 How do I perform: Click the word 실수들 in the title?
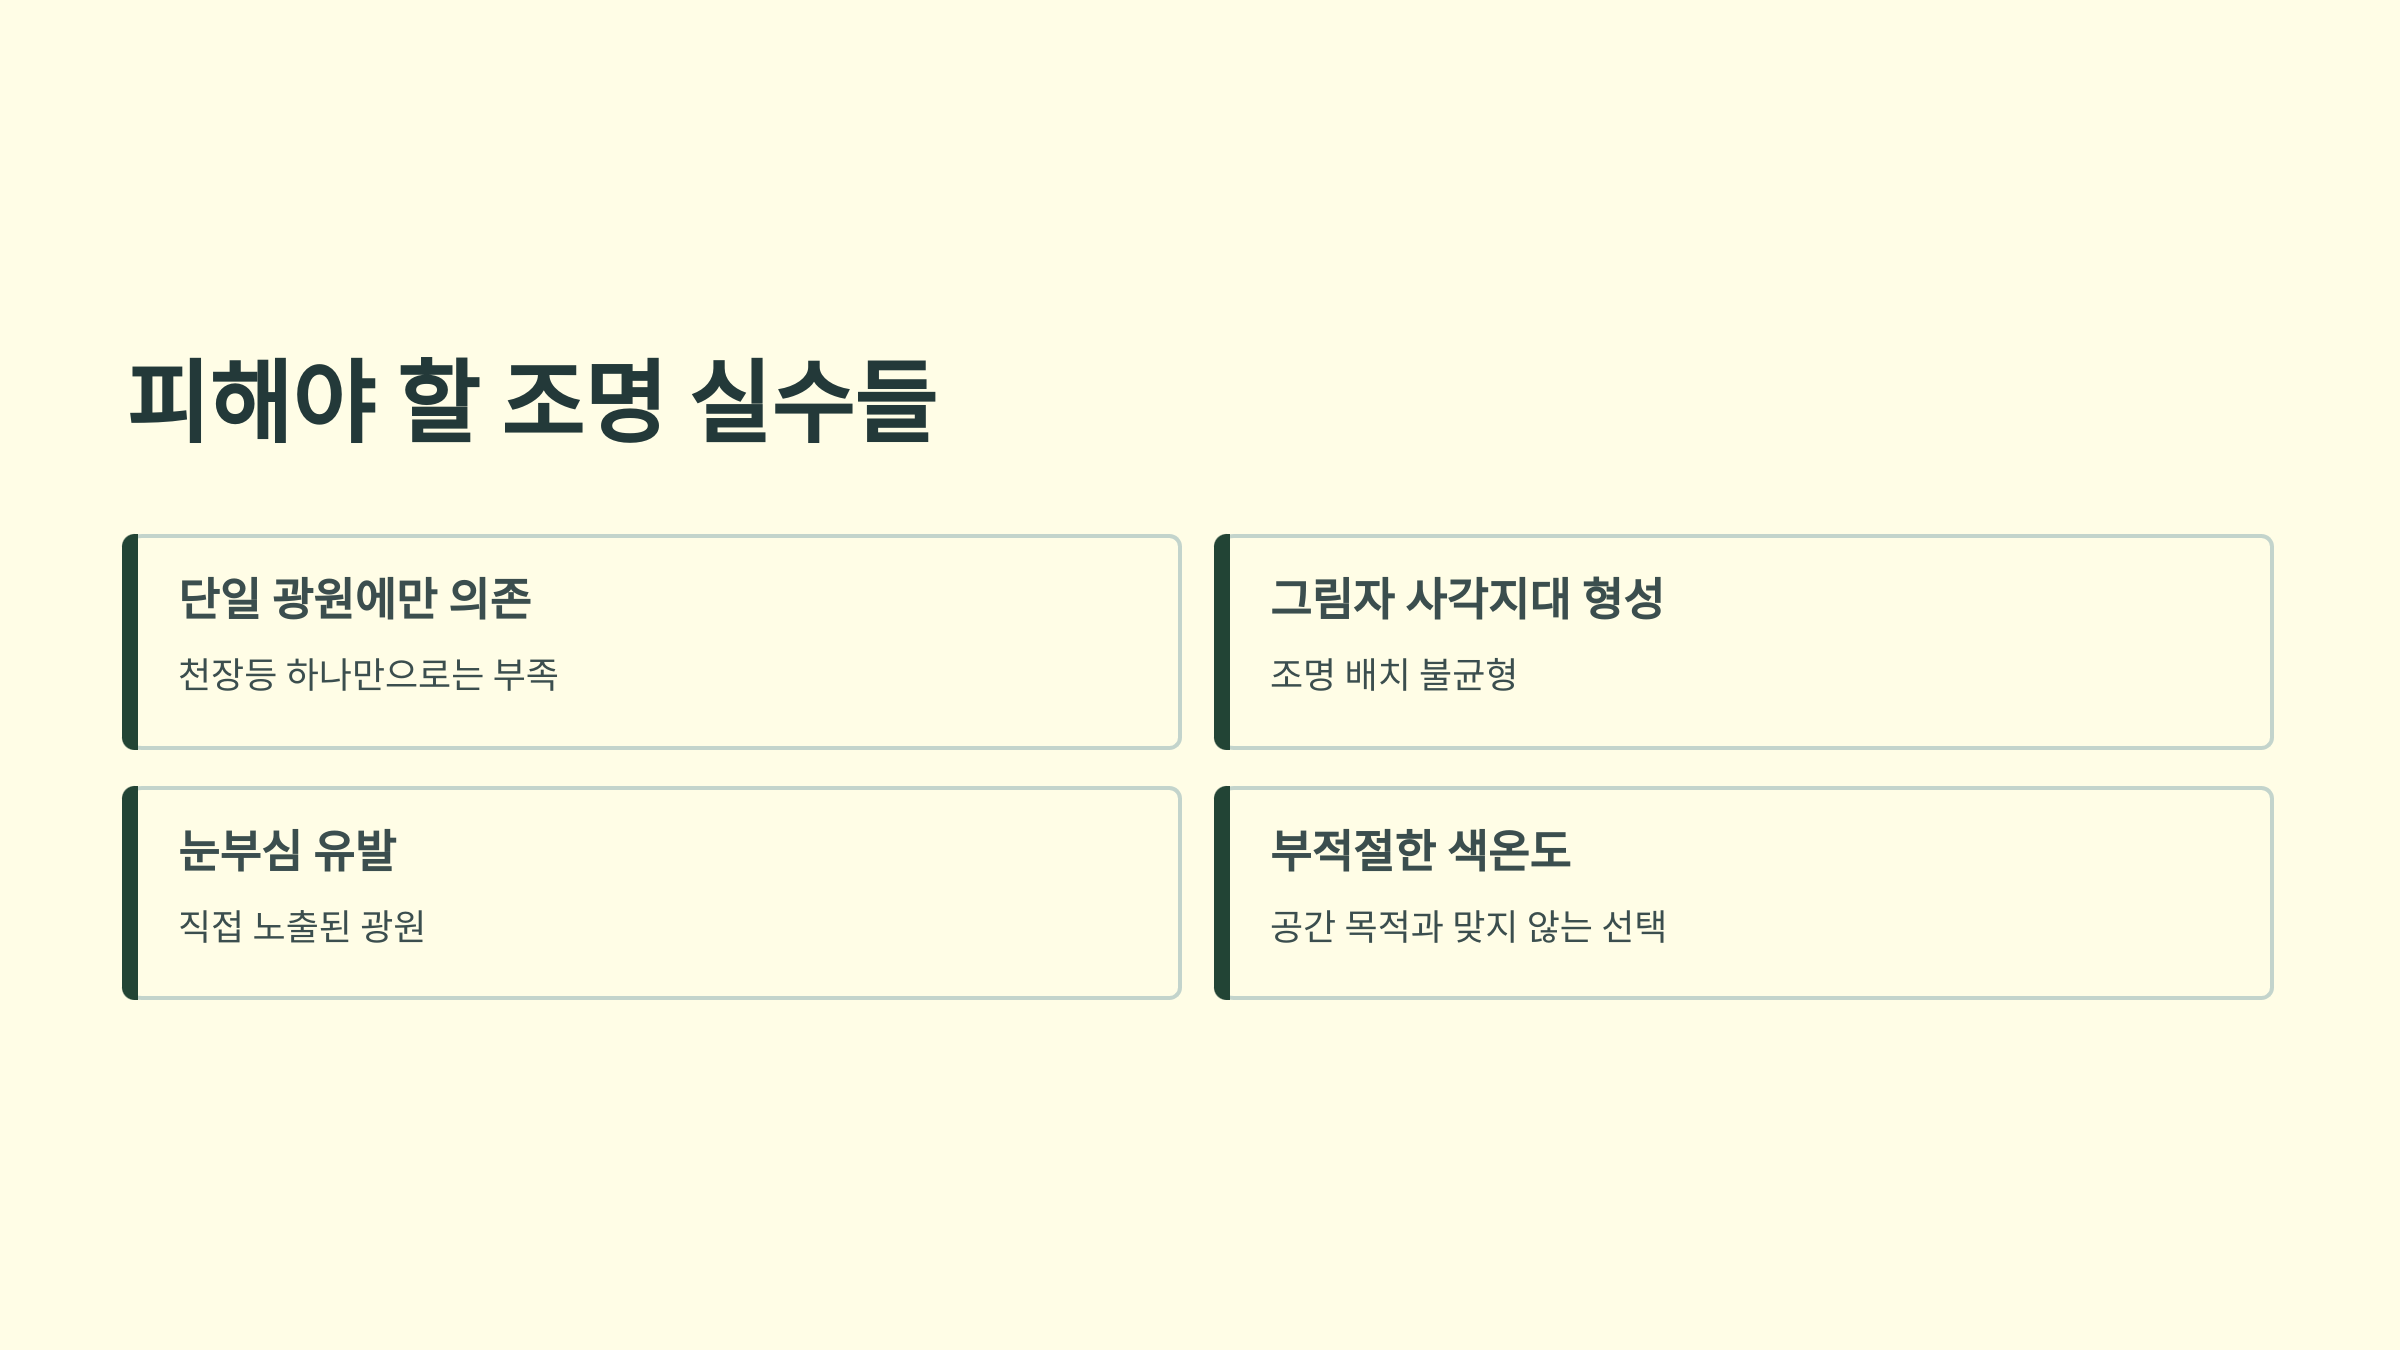click(814, 400)
